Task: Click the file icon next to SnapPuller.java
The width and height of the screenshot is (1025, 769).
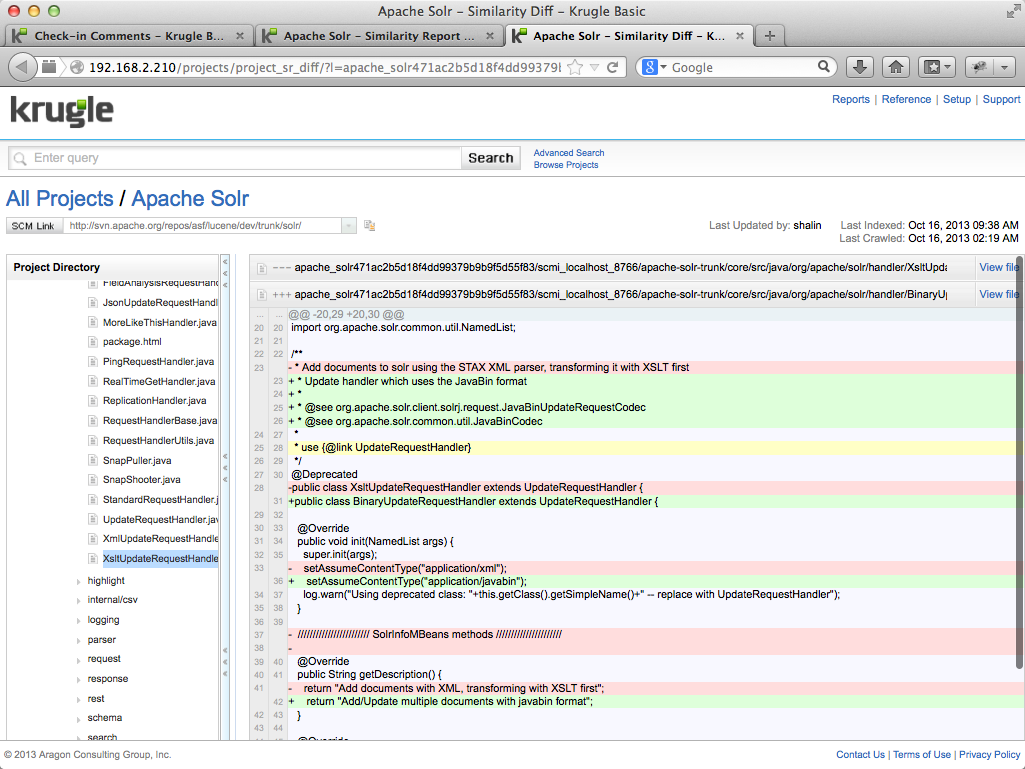Action: 92,460
